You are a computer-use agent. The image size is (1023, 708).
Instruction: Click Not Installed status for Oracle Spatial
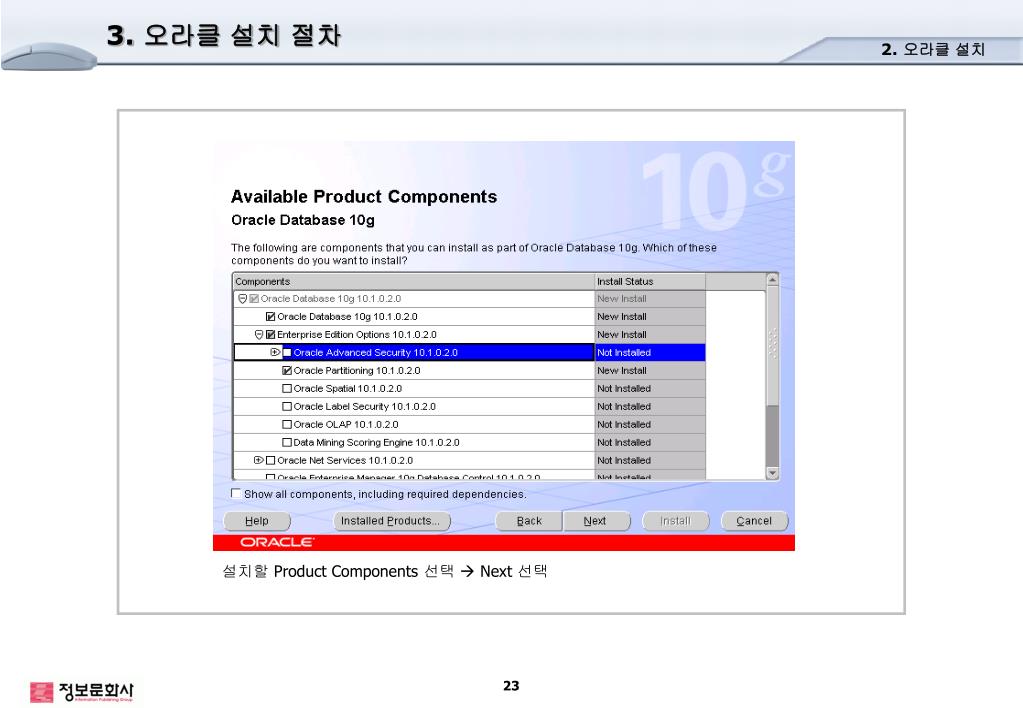coord(650,388)
